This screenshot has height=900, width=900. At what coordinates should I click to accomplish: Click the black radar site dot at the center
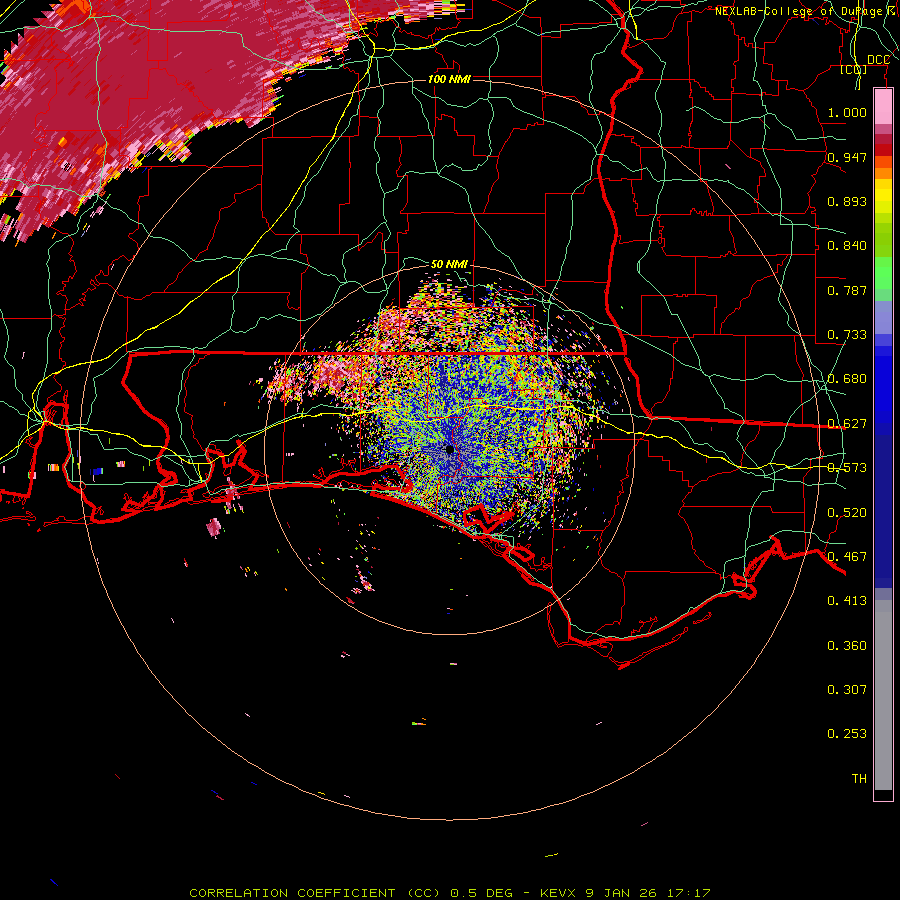(449, 449)
